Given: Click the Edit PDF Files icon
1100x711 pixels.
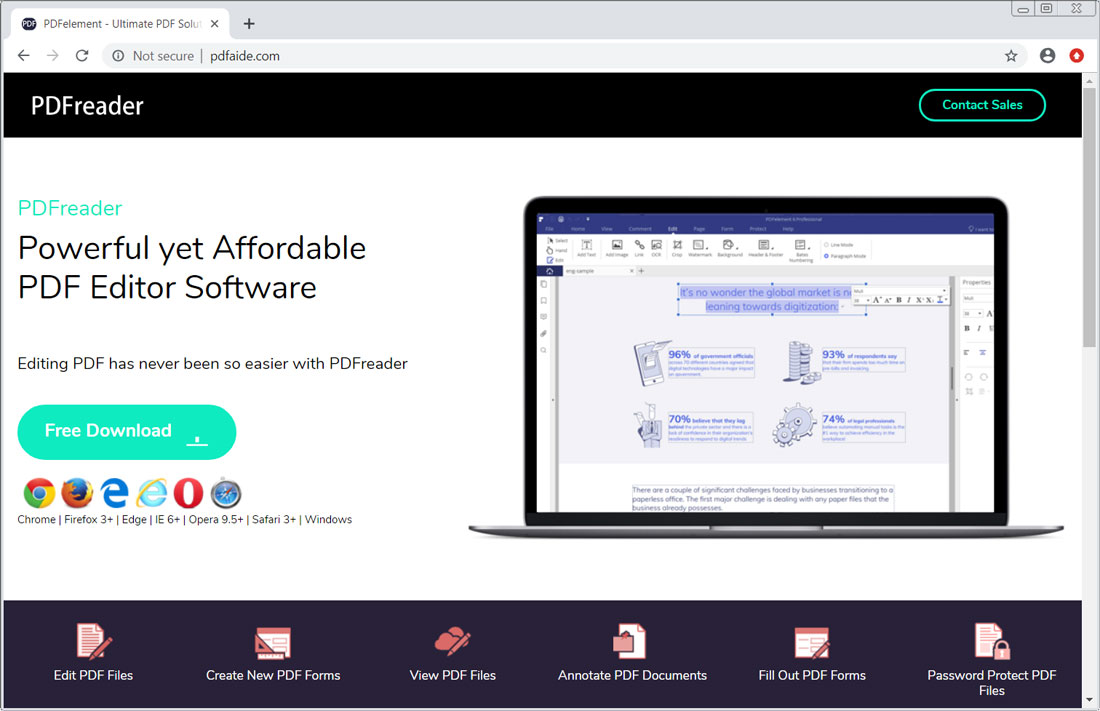Looking at the screenshot, I should 94,641.
